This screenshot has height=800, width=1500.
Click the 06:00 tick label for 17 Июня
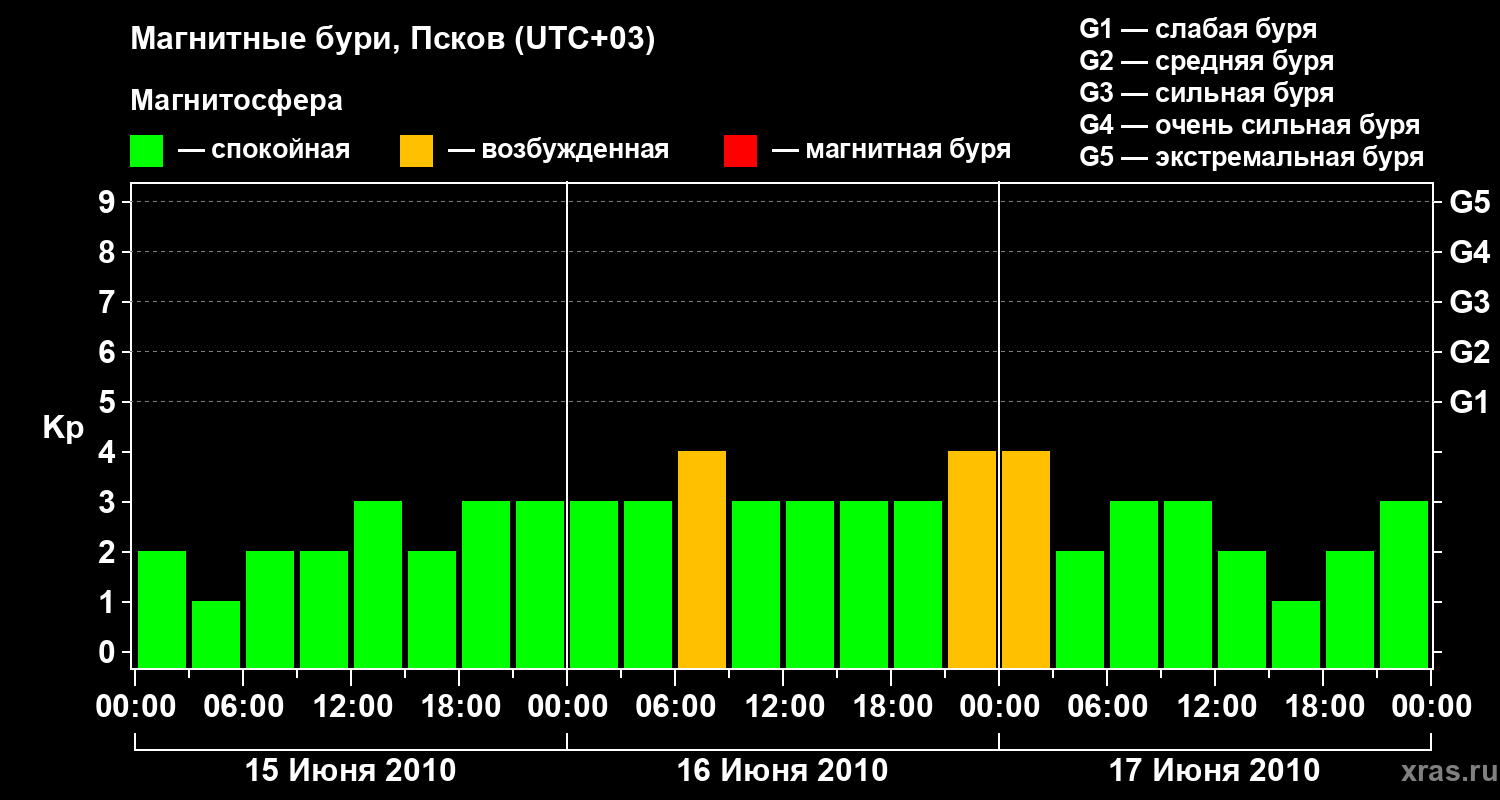[1107, 706]
